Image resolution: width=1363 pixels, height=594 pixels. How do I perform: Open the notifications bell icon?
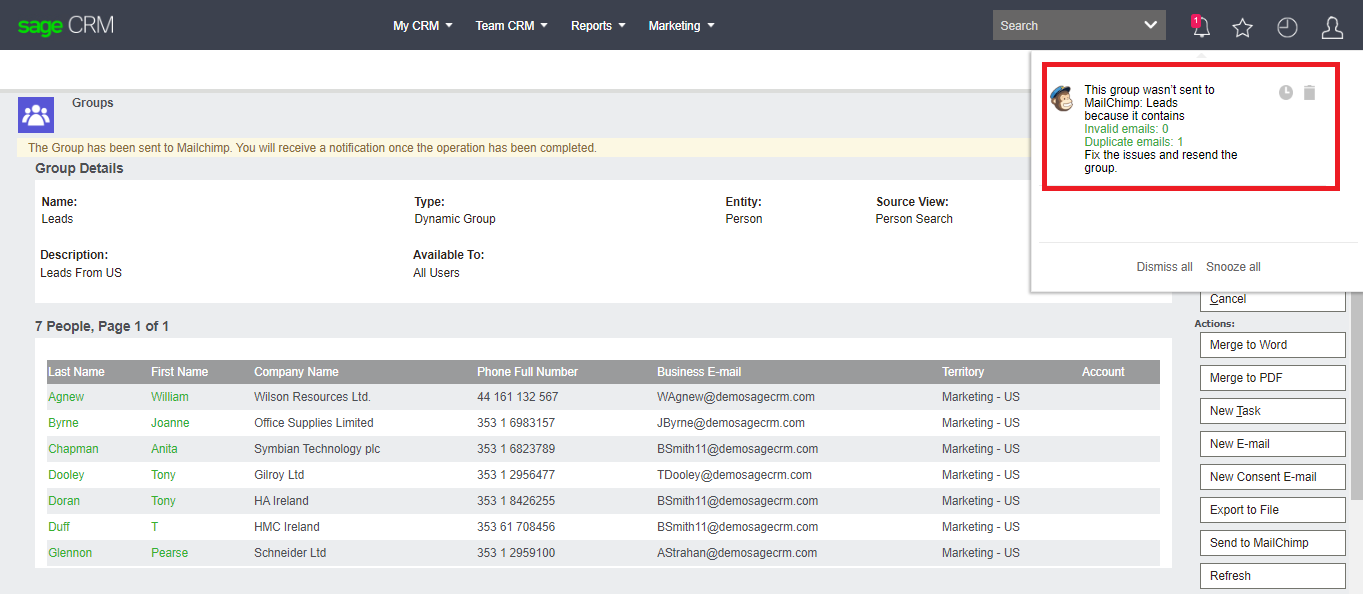coord(1200,27)
